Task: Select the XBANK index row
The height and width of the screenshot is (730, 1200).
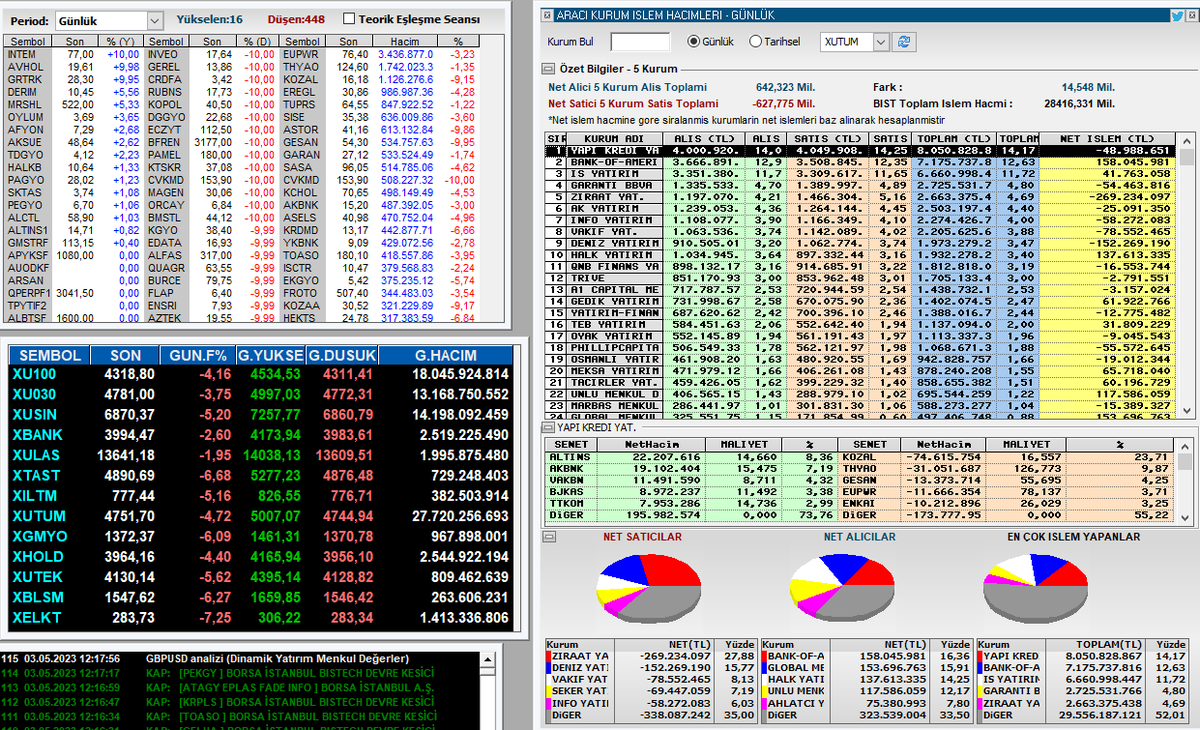Action: coord(261,435)
